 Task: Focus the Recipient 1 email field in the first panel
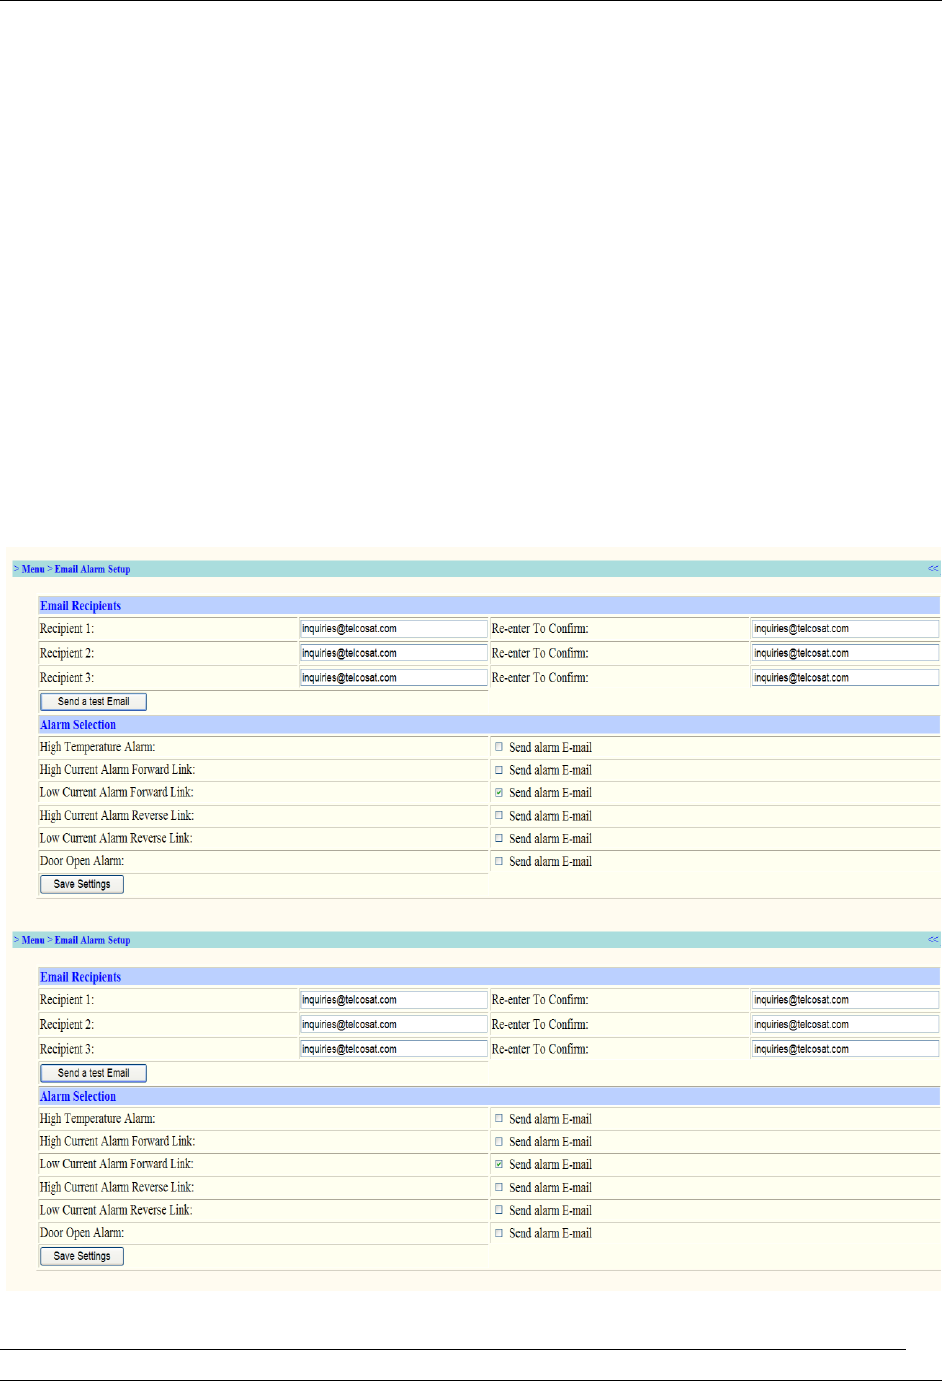point(393,629)
